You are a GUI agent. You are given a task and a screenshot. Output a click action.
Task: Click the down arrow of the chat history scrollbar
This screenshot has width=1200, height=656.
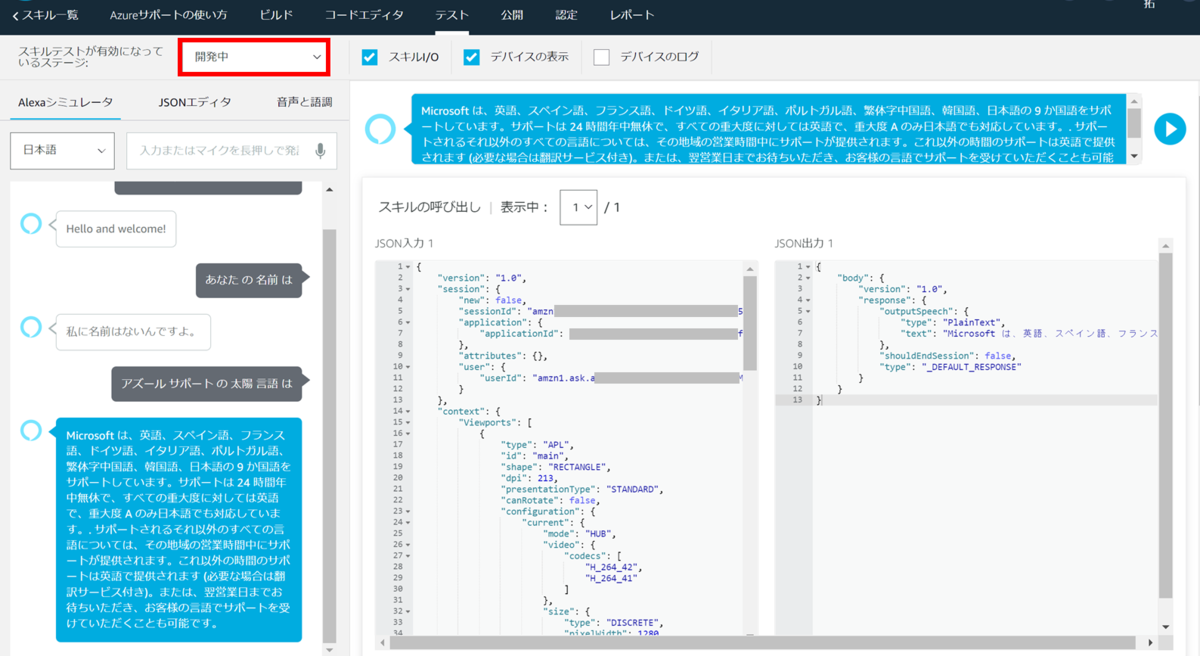(x=330, y=649)
